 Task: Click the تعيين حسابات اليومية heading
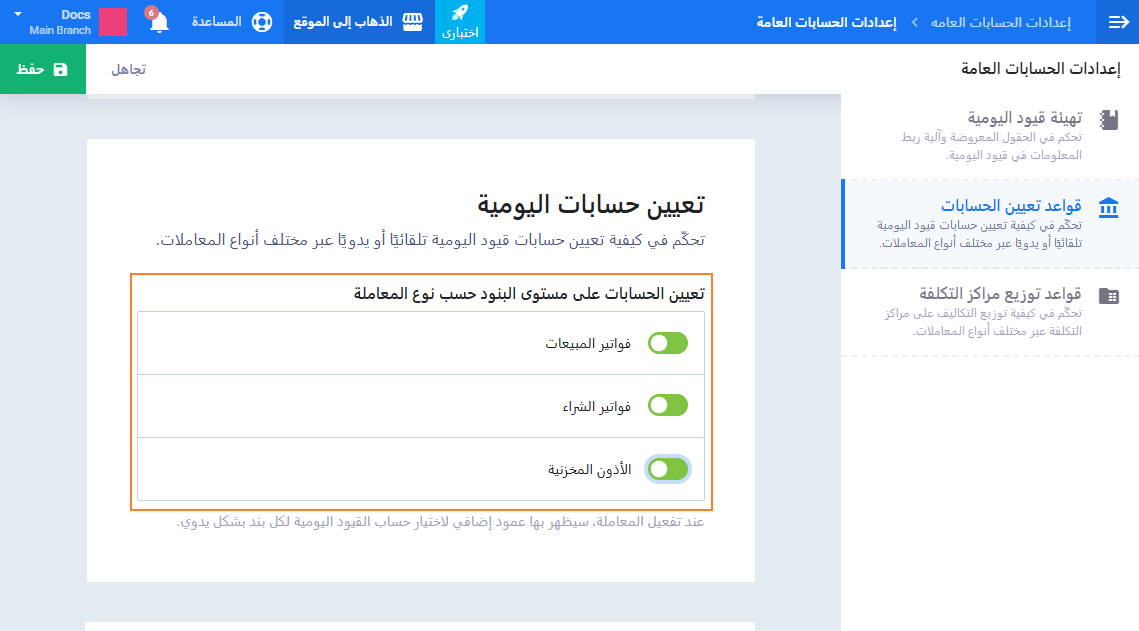591,203
